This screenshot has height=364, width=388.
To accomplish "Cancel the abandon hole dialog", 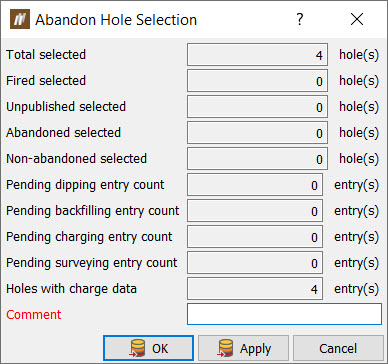I will click(338, 348).
